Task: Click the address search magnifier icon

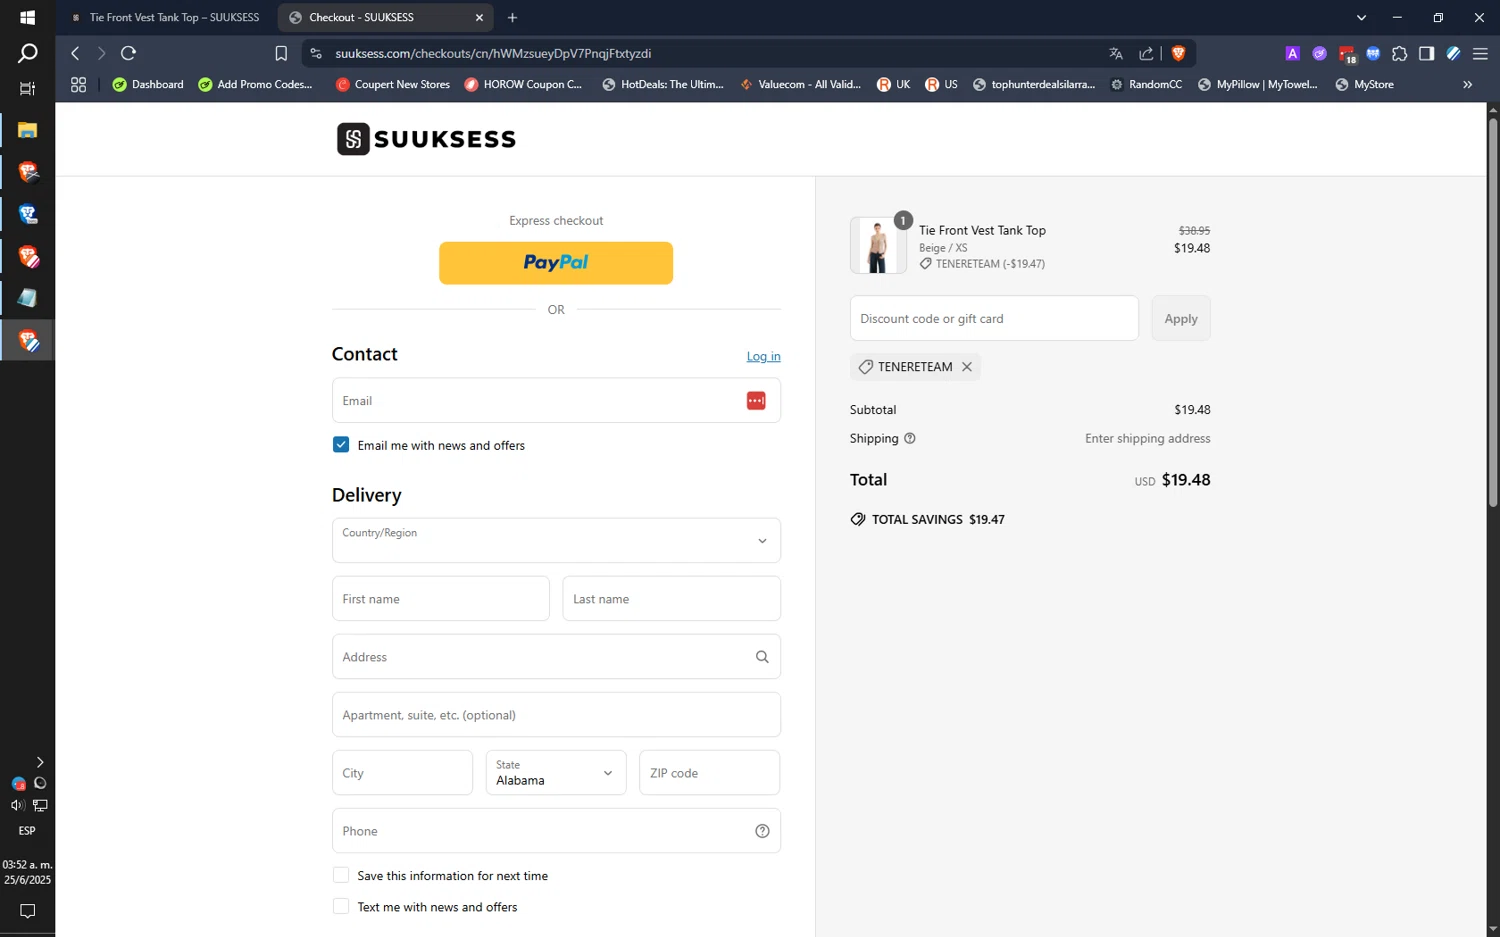Action: [762, 657]
